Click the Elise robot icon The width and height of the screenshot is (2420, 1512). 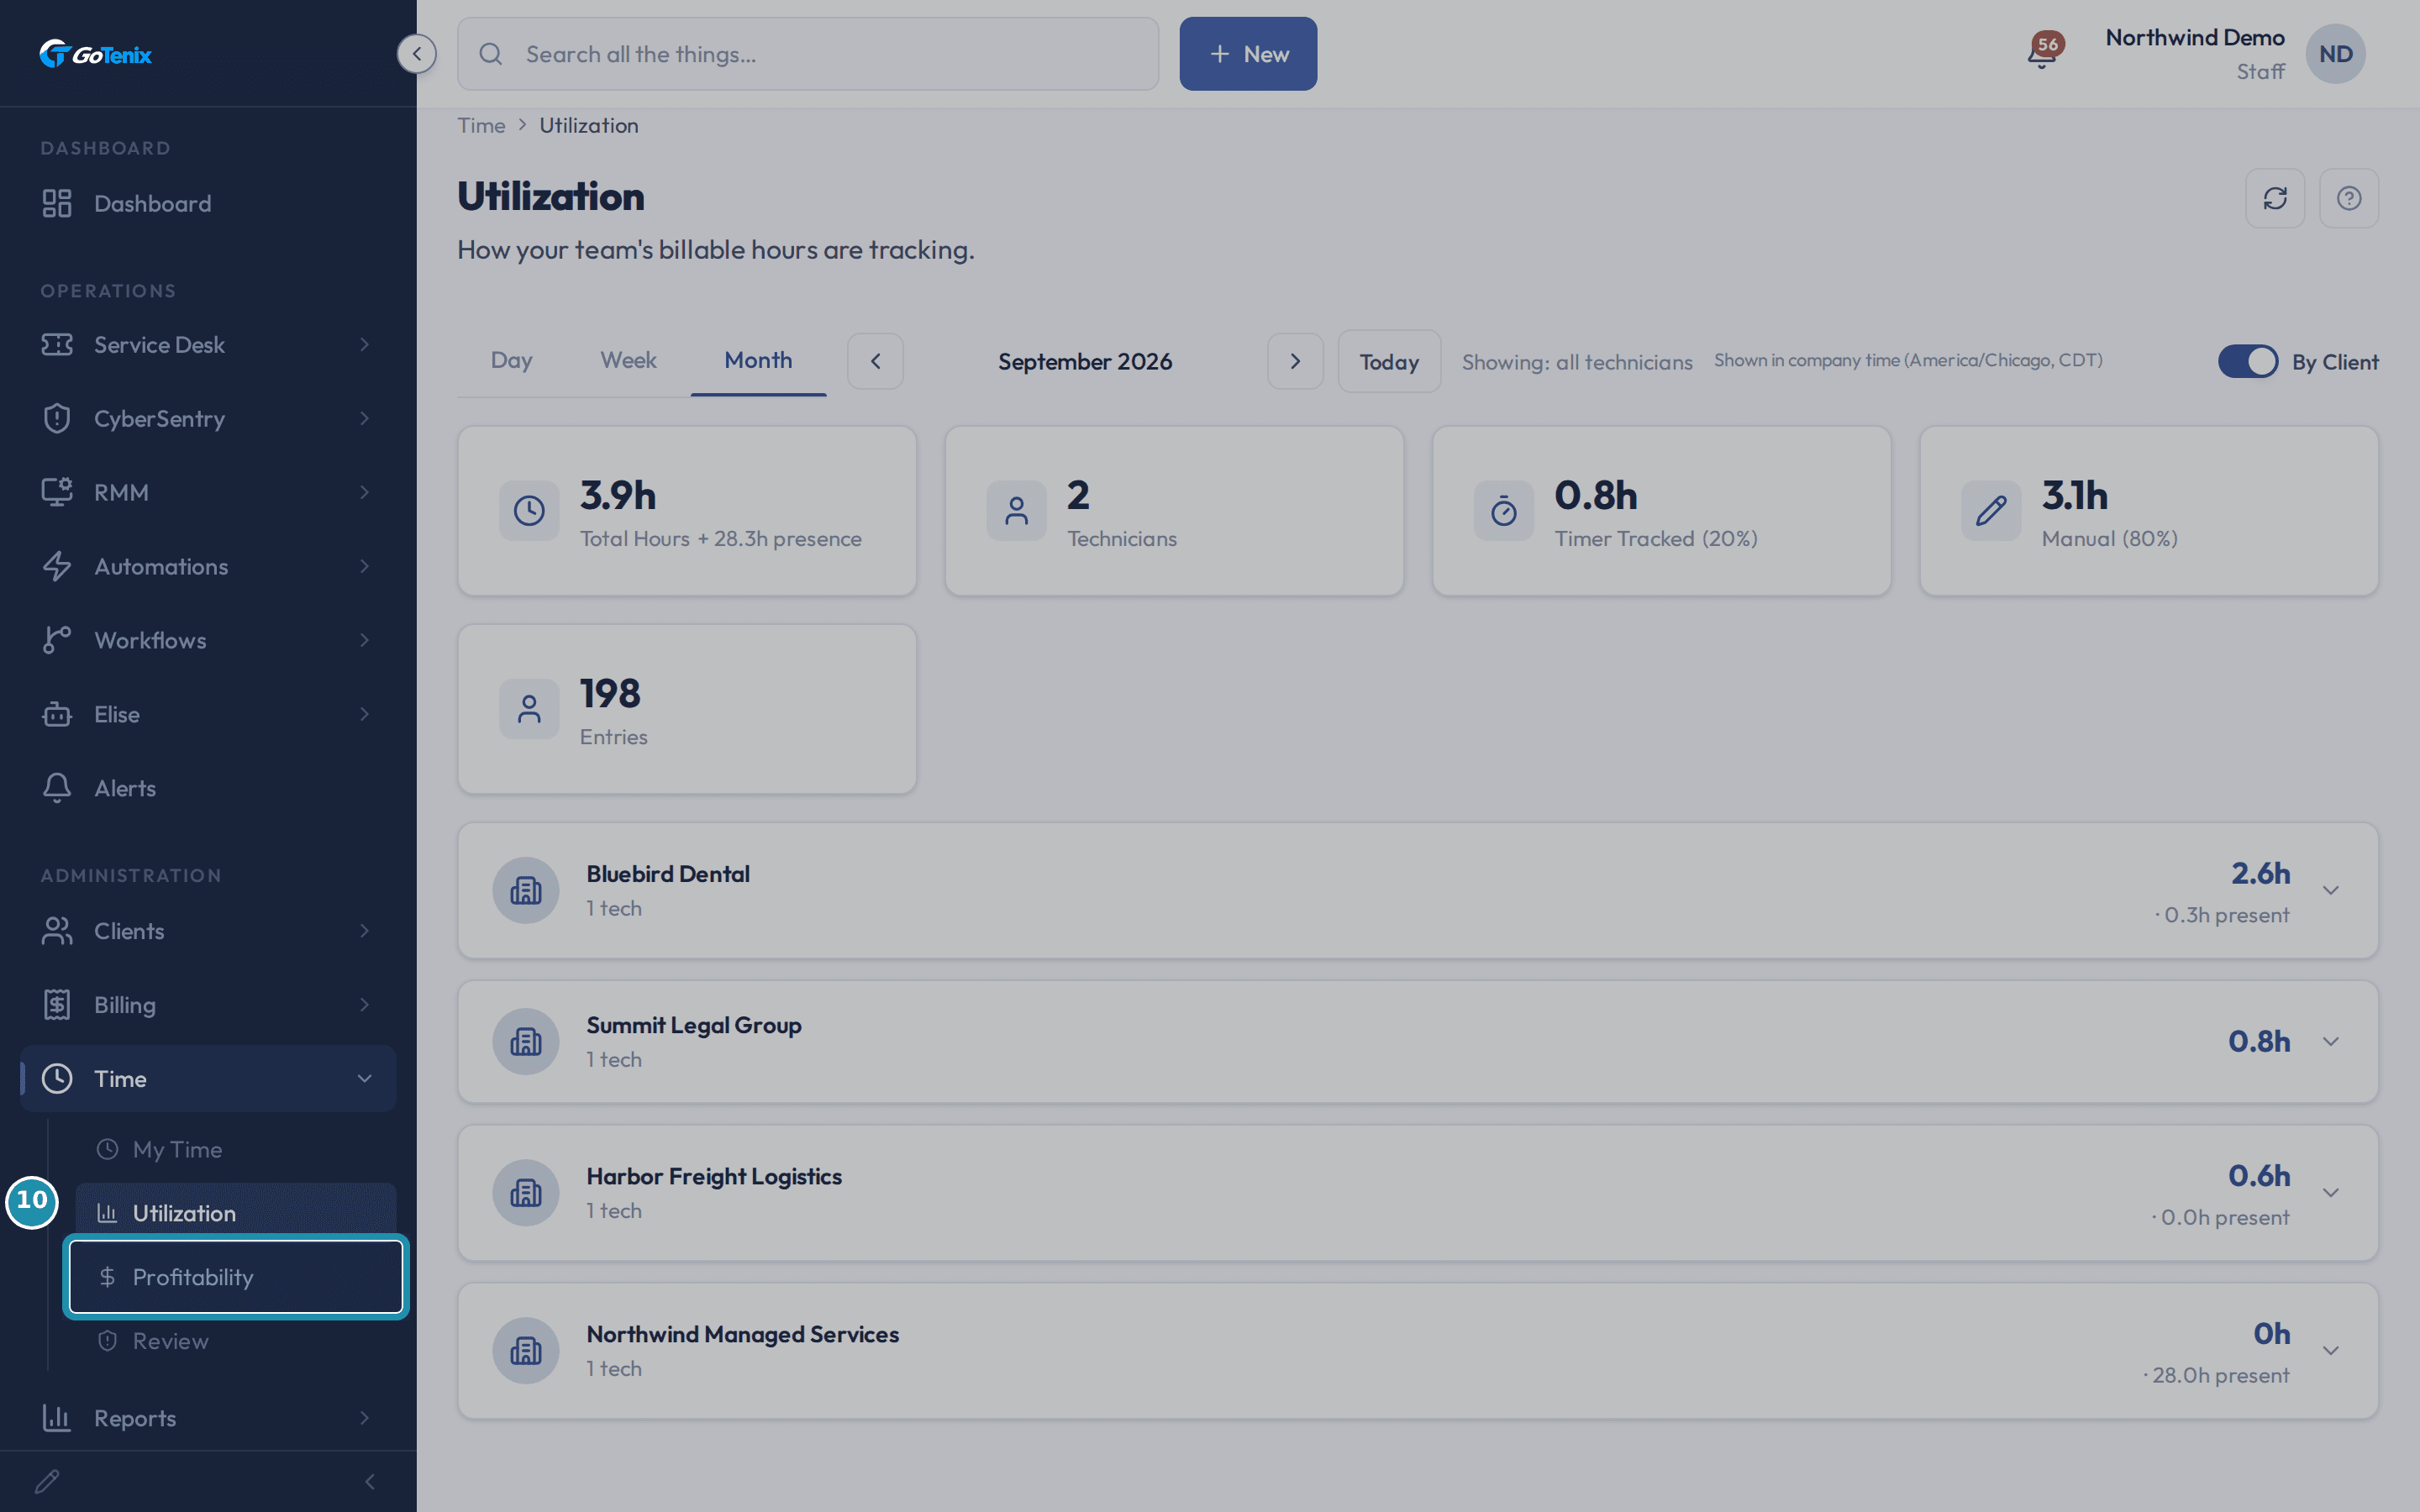point(57,714)
